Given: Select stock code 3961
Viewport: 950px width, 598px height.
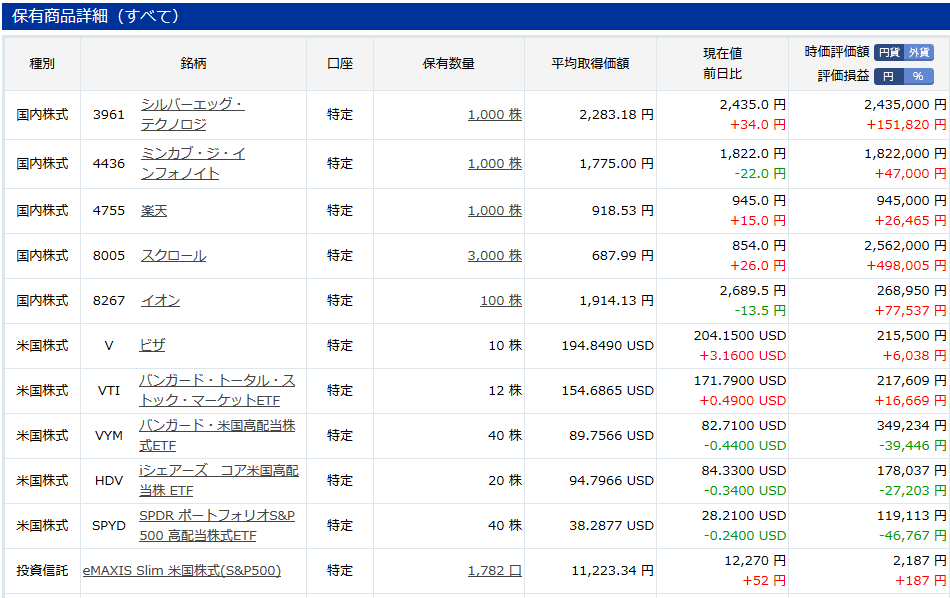Looking at the screenshot, I should pyautogui.click(x=109, y=115).
